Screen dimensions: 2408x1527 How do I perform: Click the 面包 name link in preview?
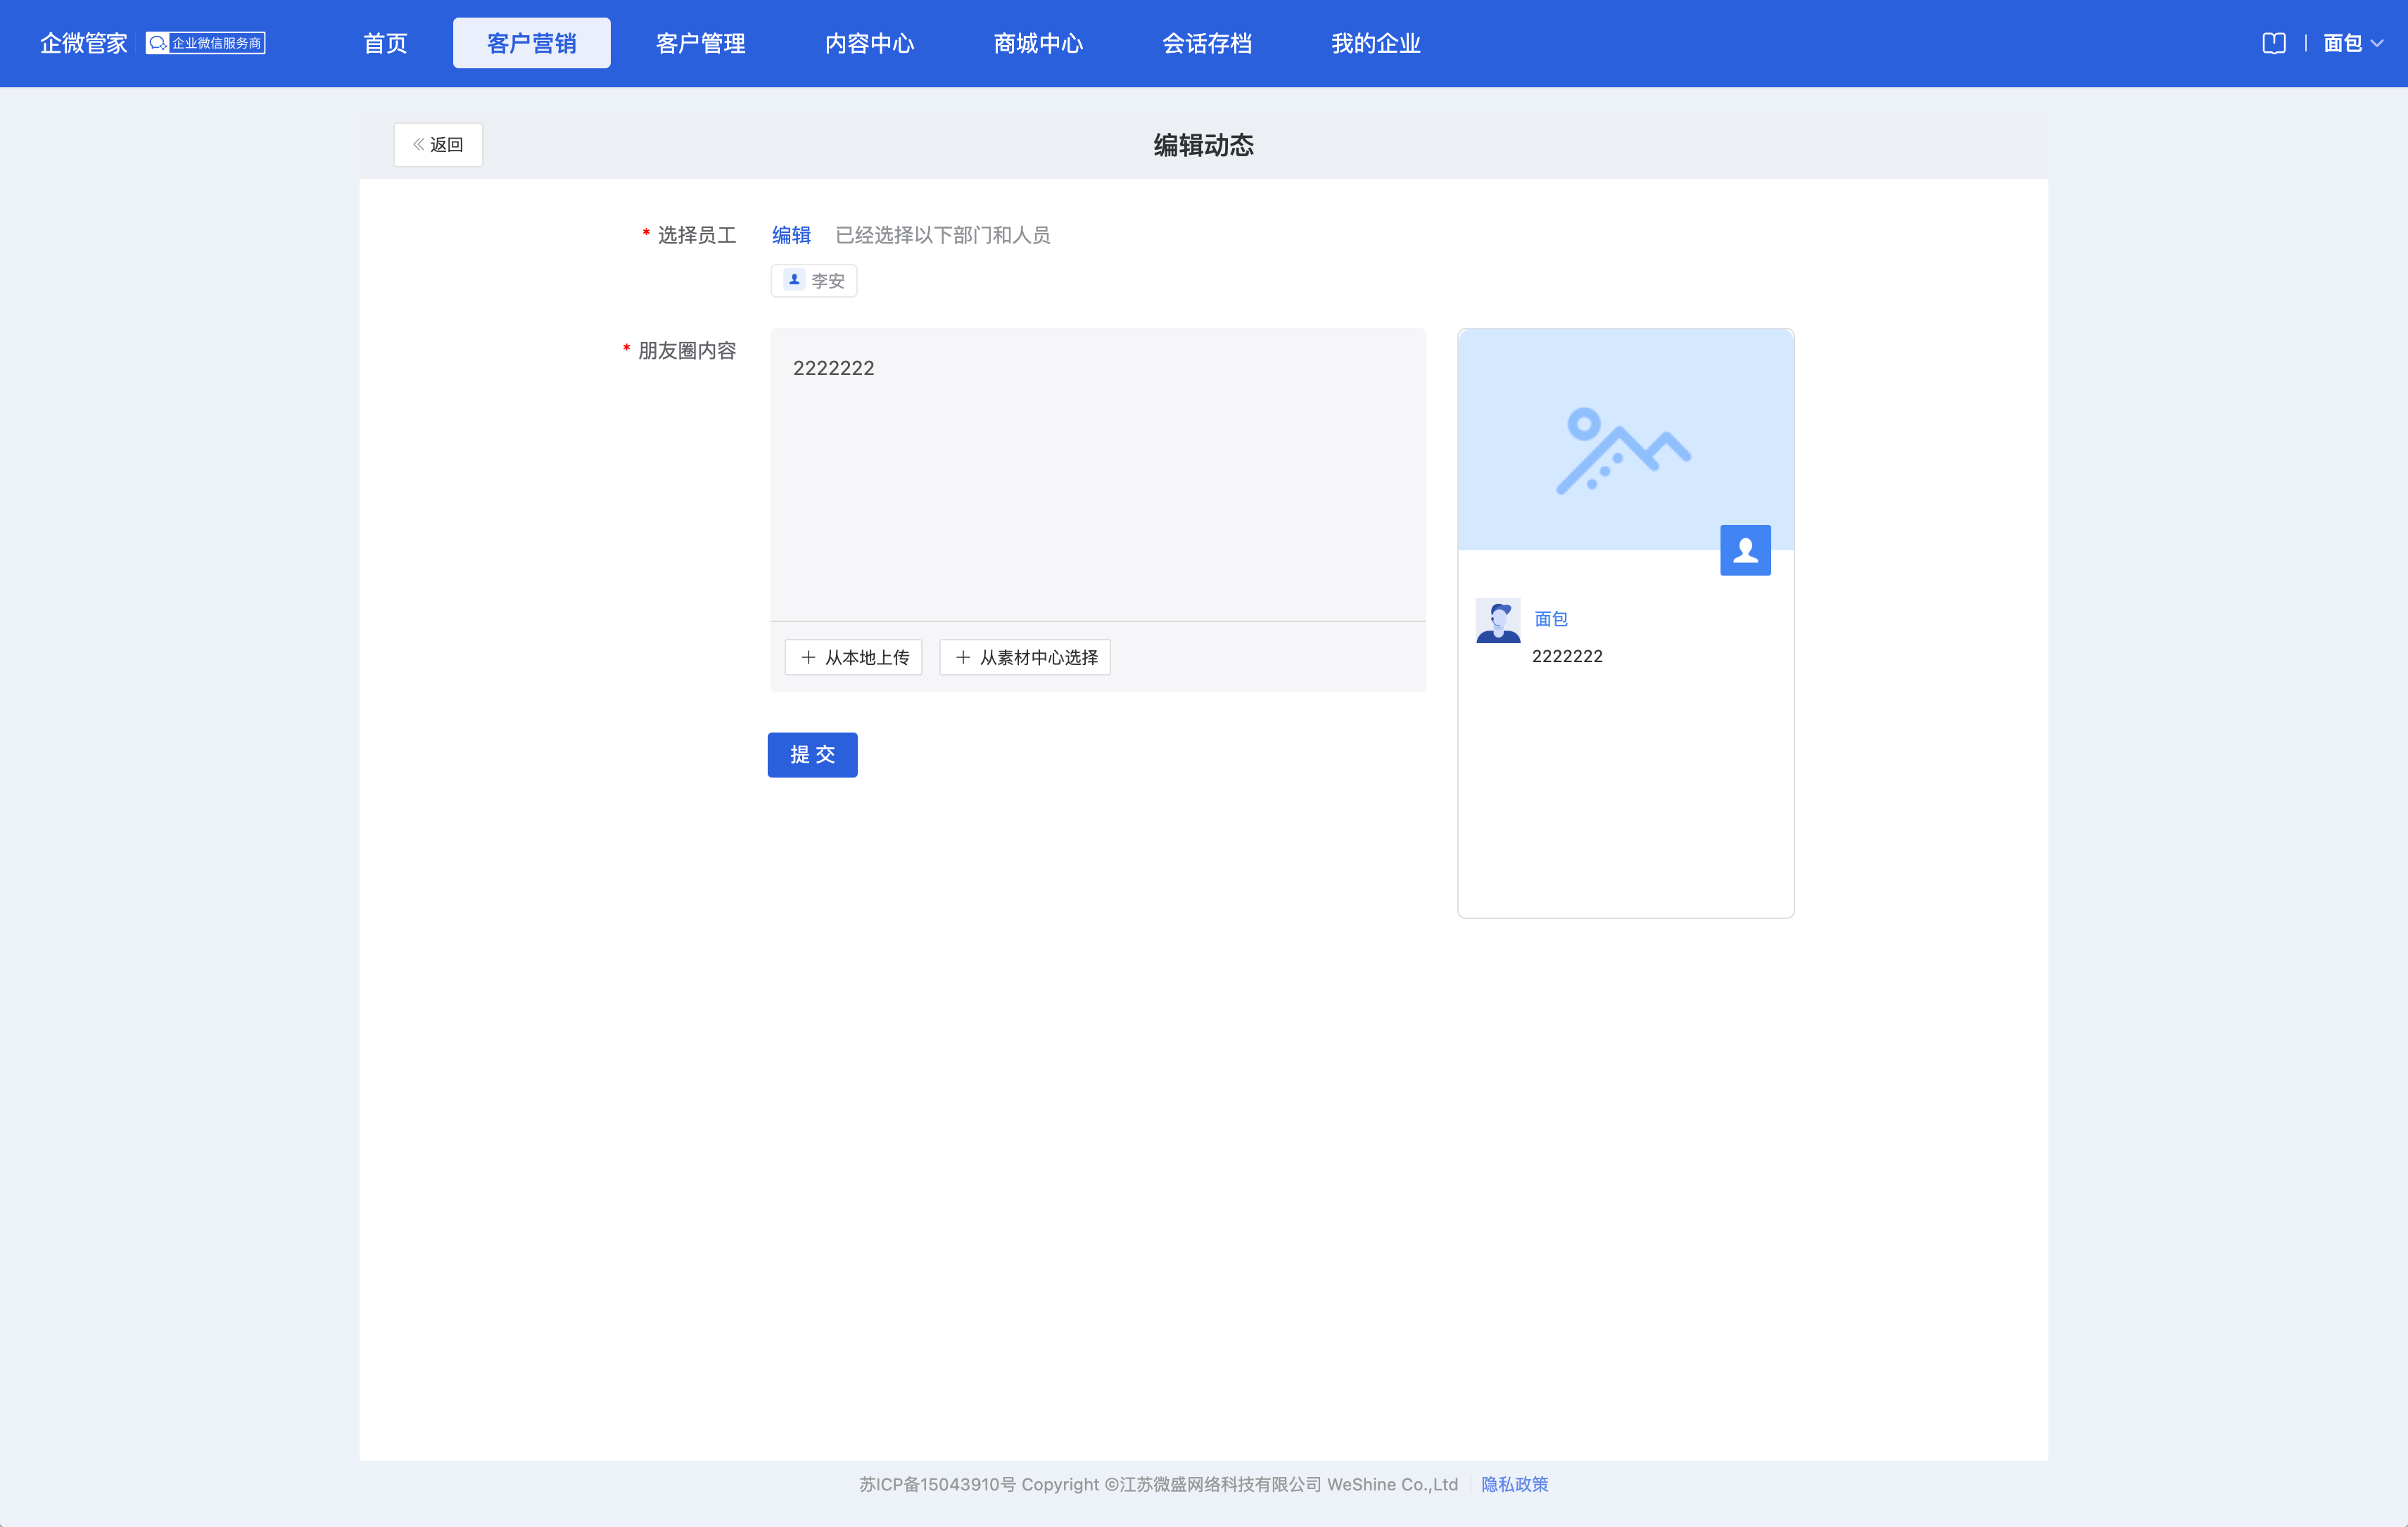tap(1551, 619)
